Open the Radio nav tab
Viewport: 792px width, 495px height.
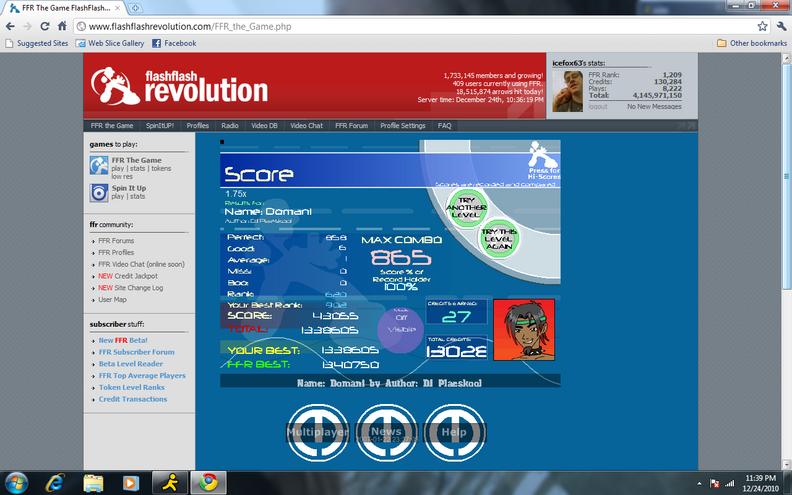point(230,126)
